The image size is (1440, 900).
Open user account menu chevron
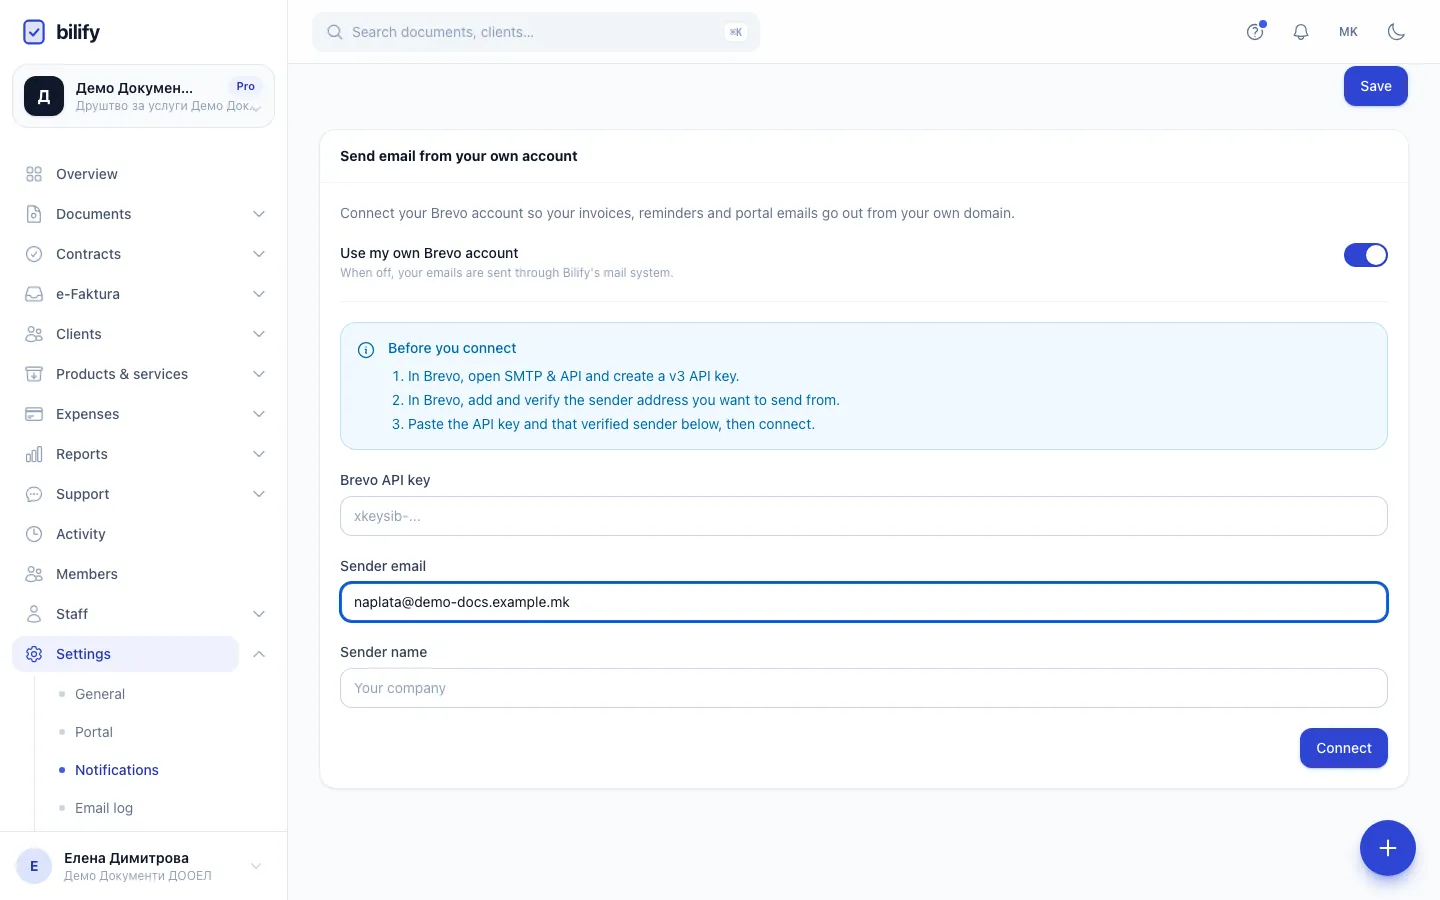coord(256,866)
